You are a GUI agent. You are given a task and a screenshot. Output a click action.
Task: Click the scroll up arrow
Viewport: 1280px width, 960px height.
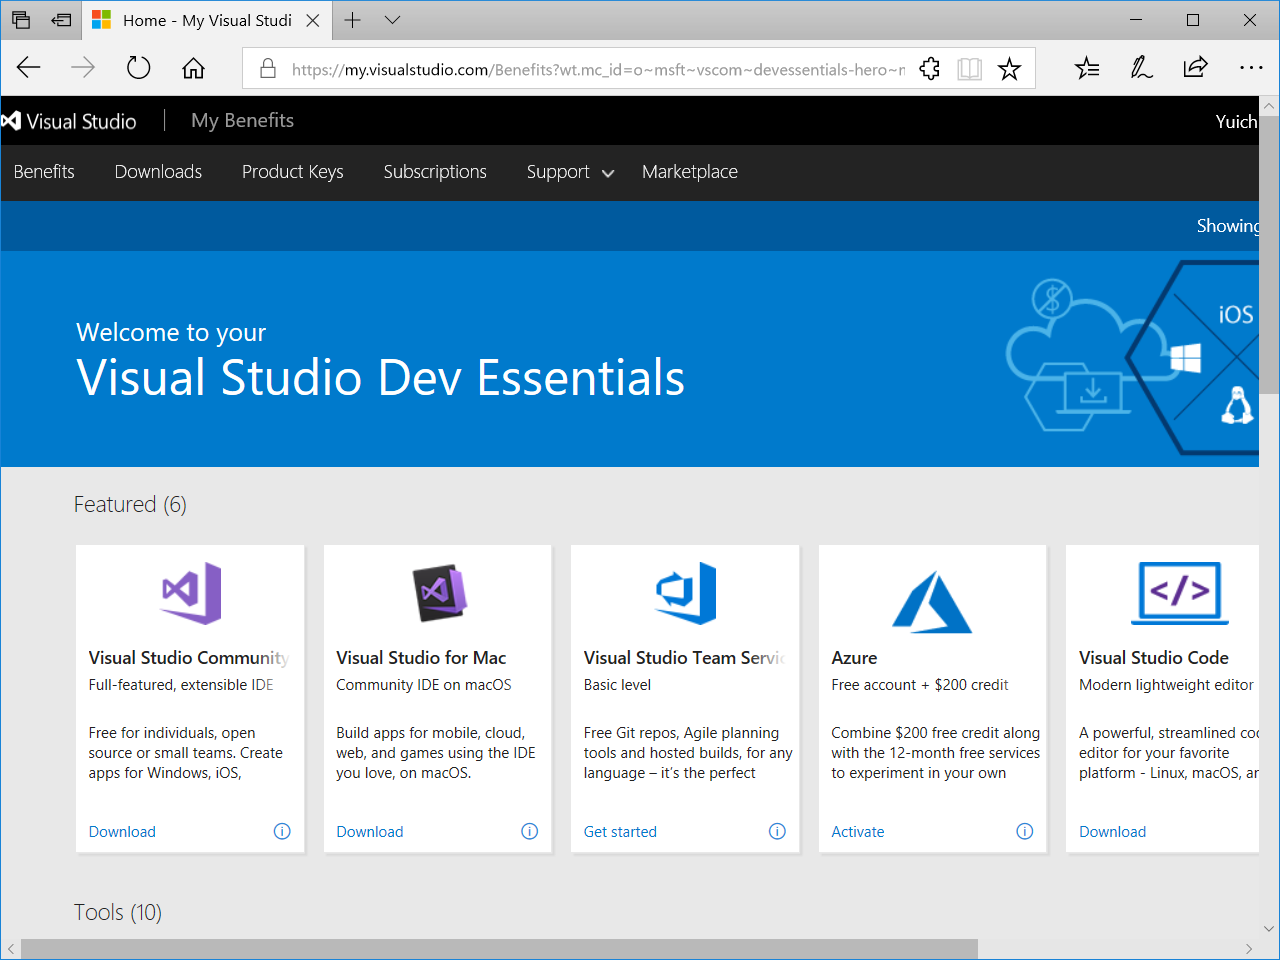(x=1269, y=105)
